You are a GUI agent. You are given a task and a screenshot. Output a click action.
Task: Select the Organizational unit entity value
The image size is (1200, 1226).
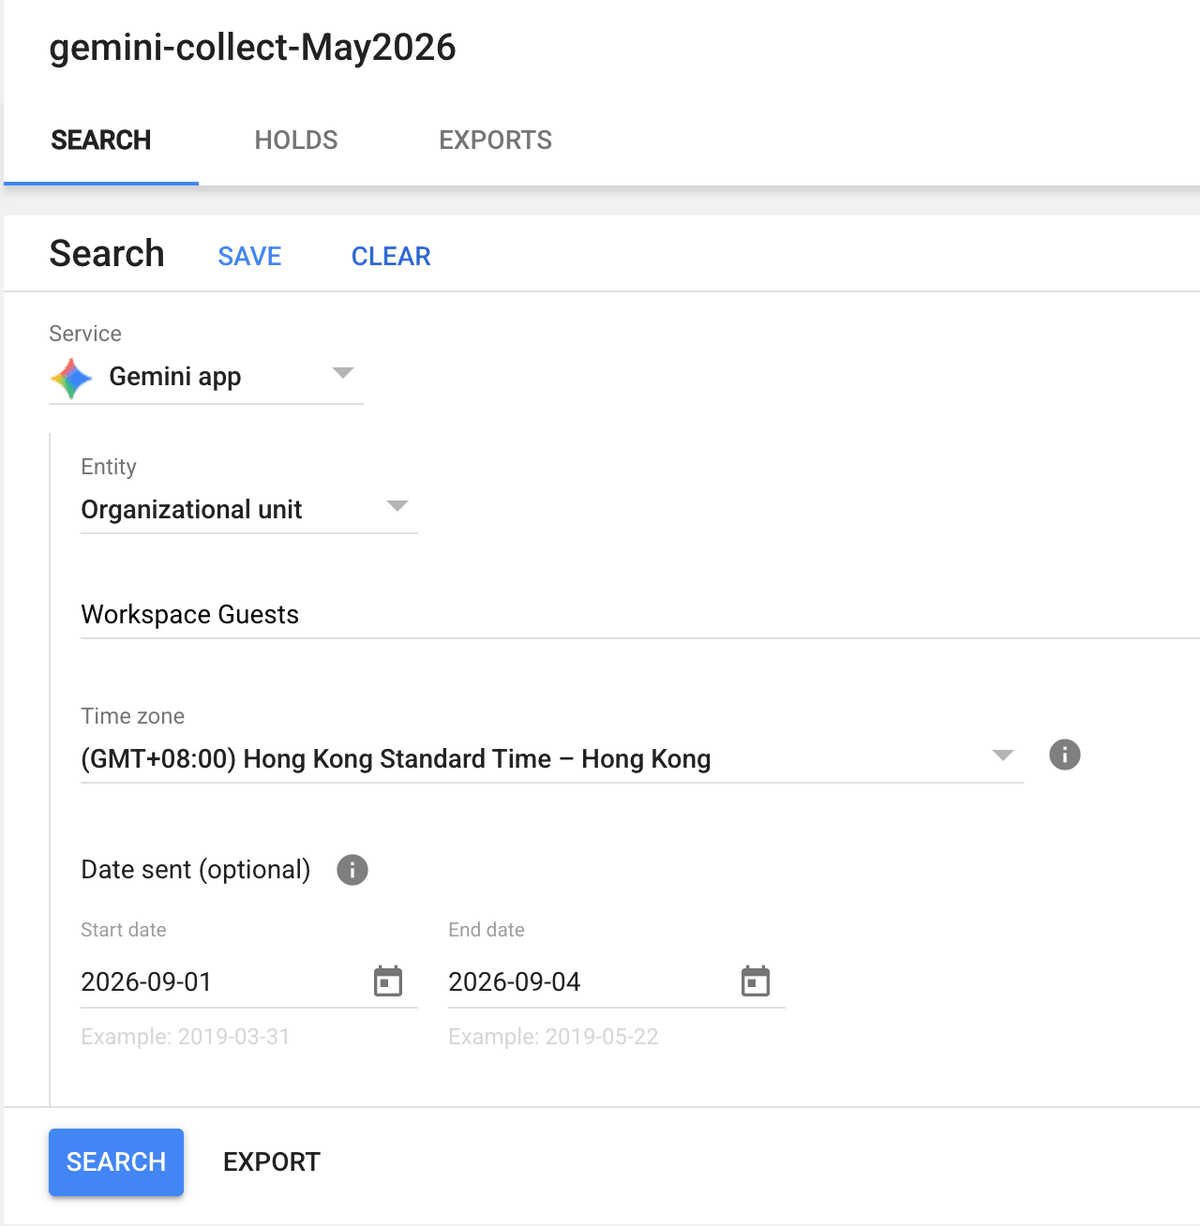click(x=249, y=509)
